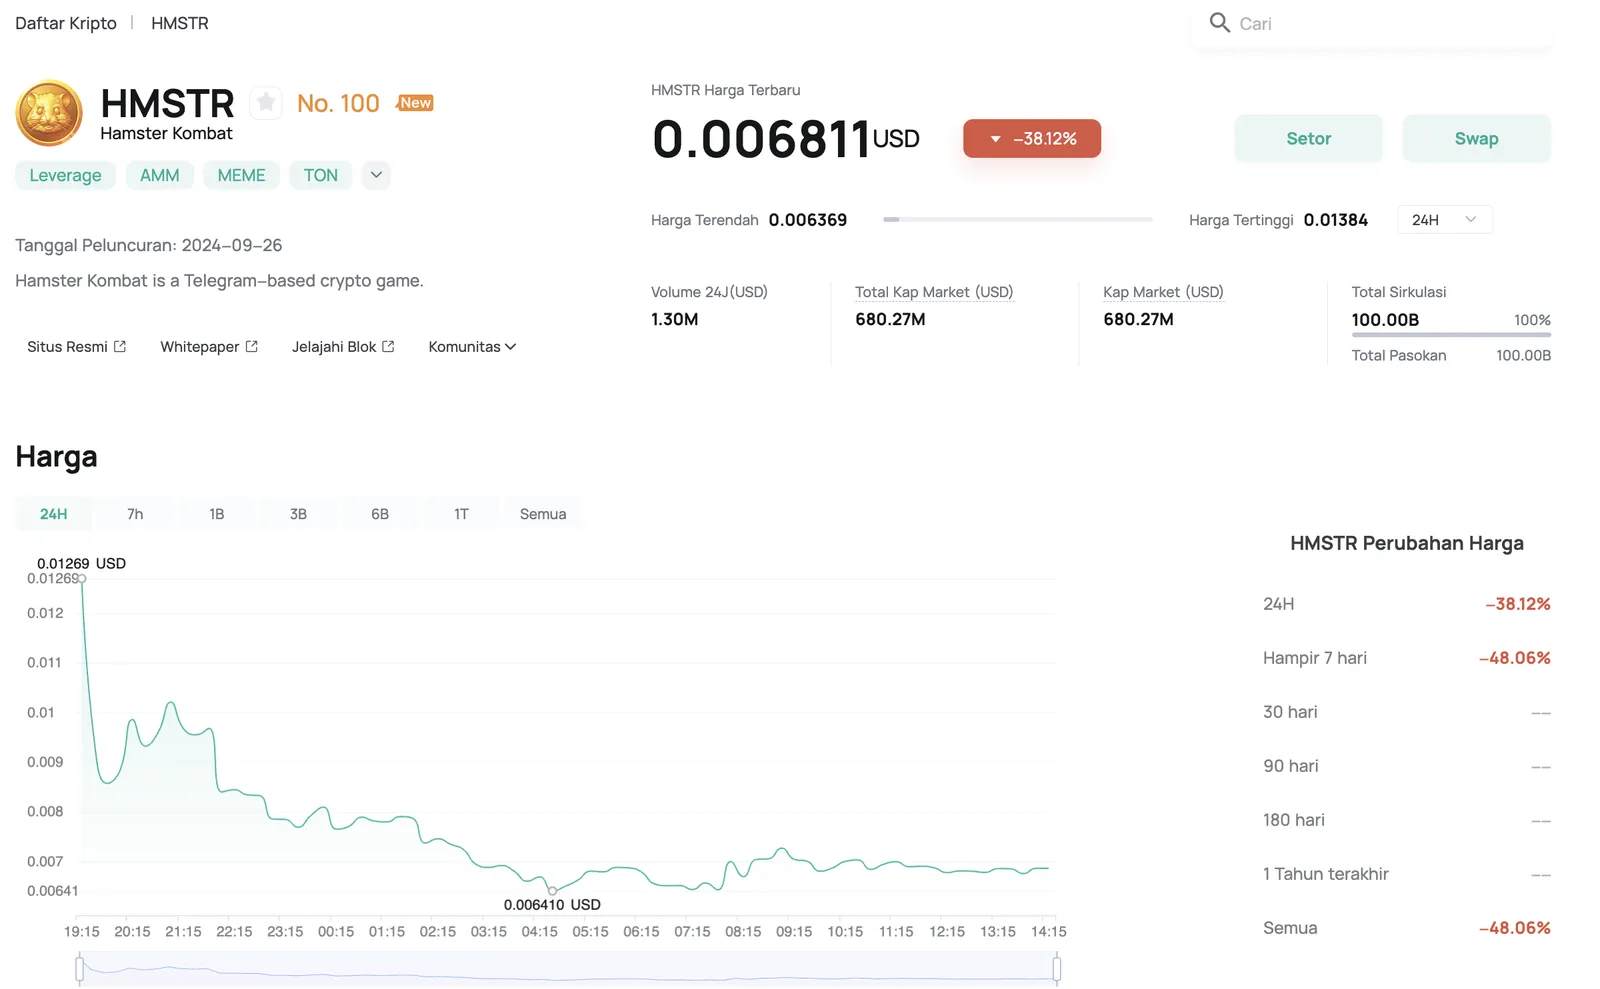The width and height of the screenshot is (1600, 989).
Task: Click the low-high price range bar
Action: [x=1018, y=219]
